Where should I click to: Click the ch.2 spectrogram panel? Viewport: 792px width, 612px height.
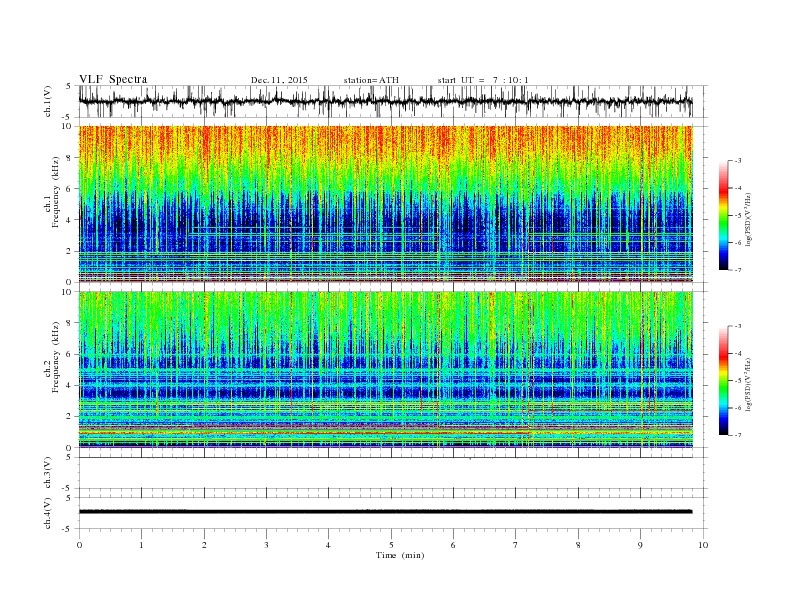click(386, 370)
